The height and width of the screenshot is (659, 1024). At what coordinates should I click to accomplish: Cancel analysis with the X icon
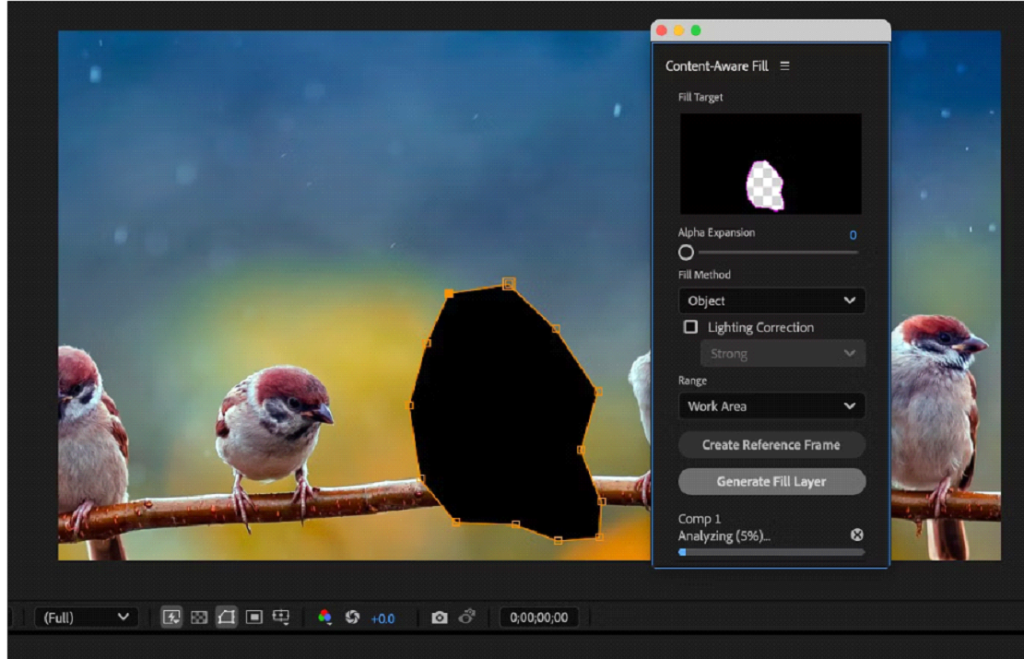857,535
